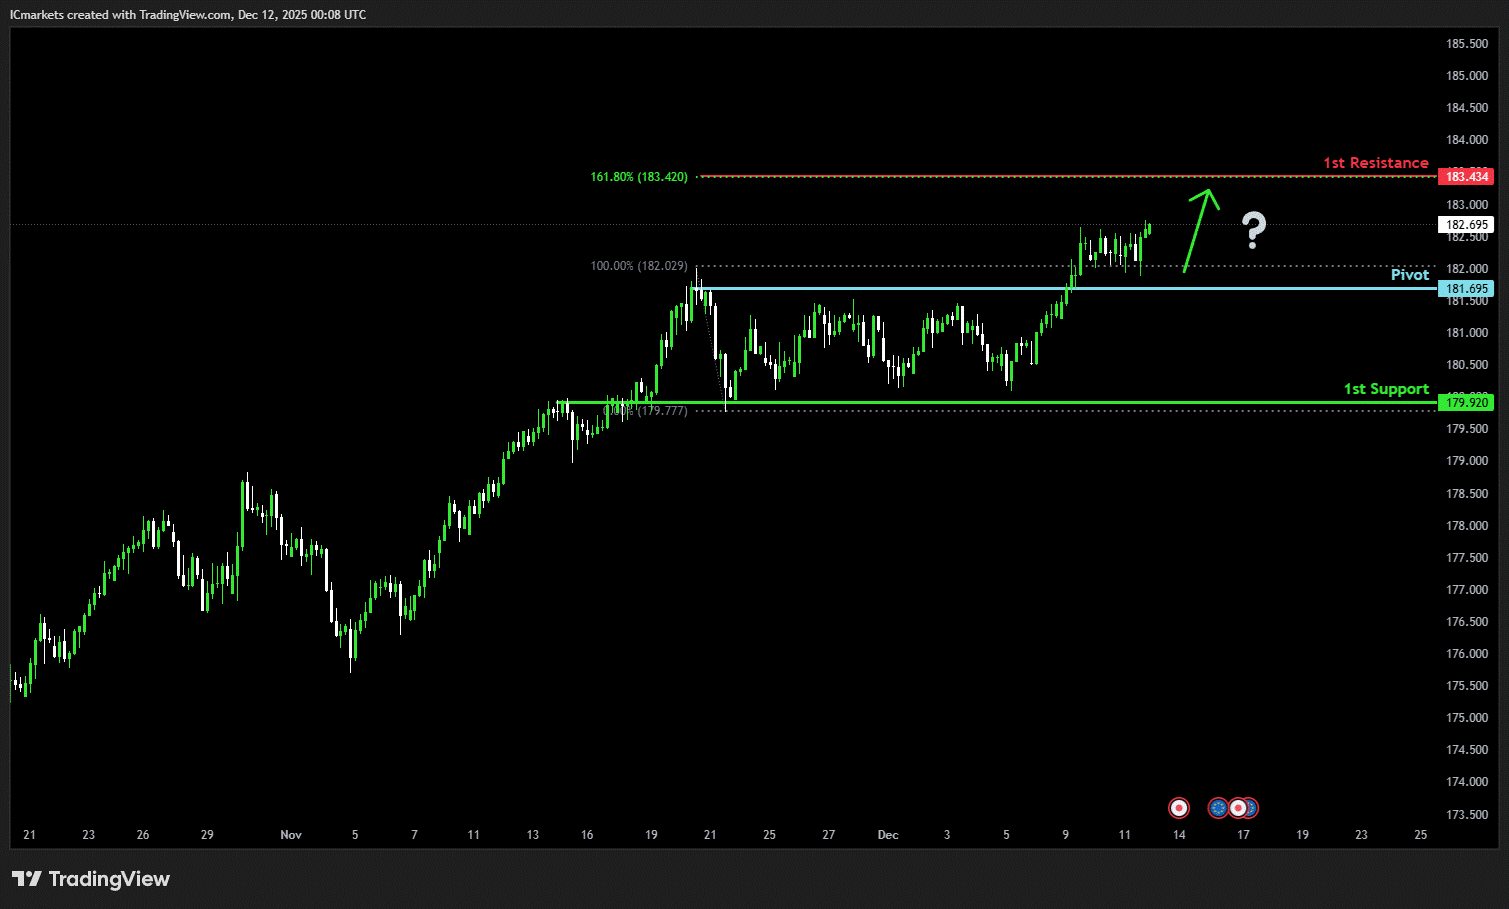
Task: Click the partially hidden rightmost EU flag icon
Action: 1252,808
